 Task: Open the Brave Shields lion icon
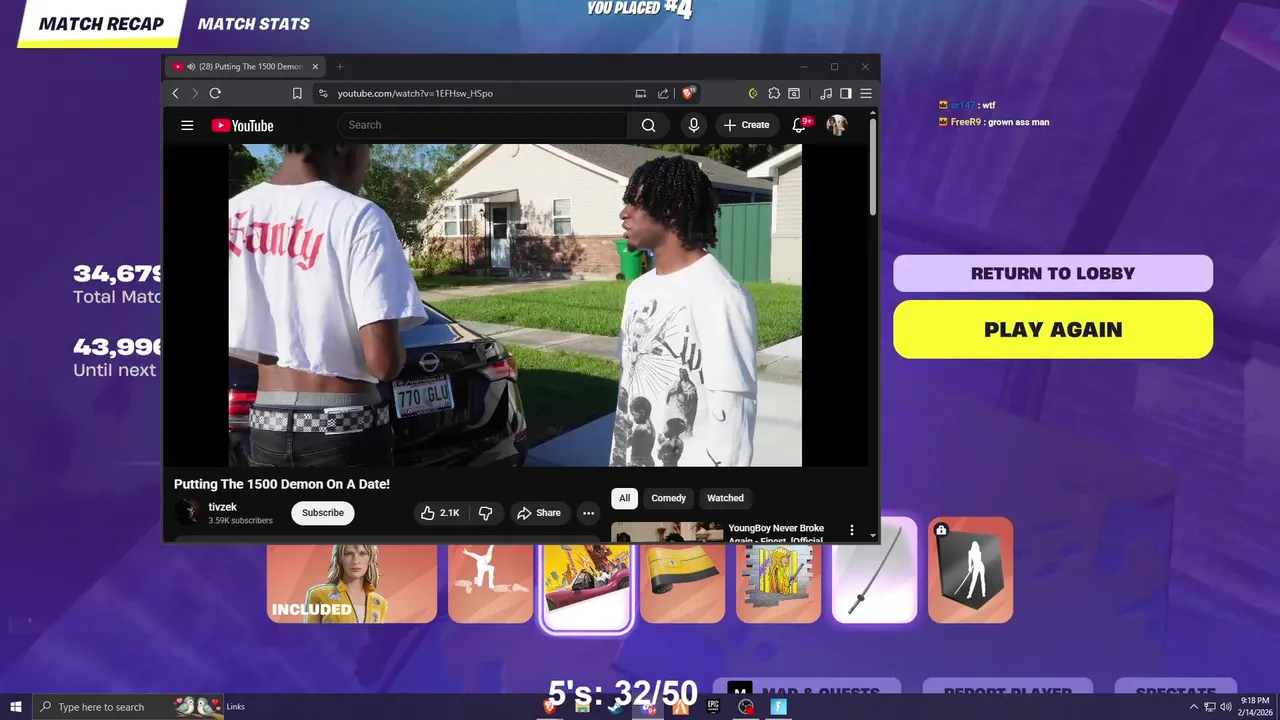[x=688, y=93]
